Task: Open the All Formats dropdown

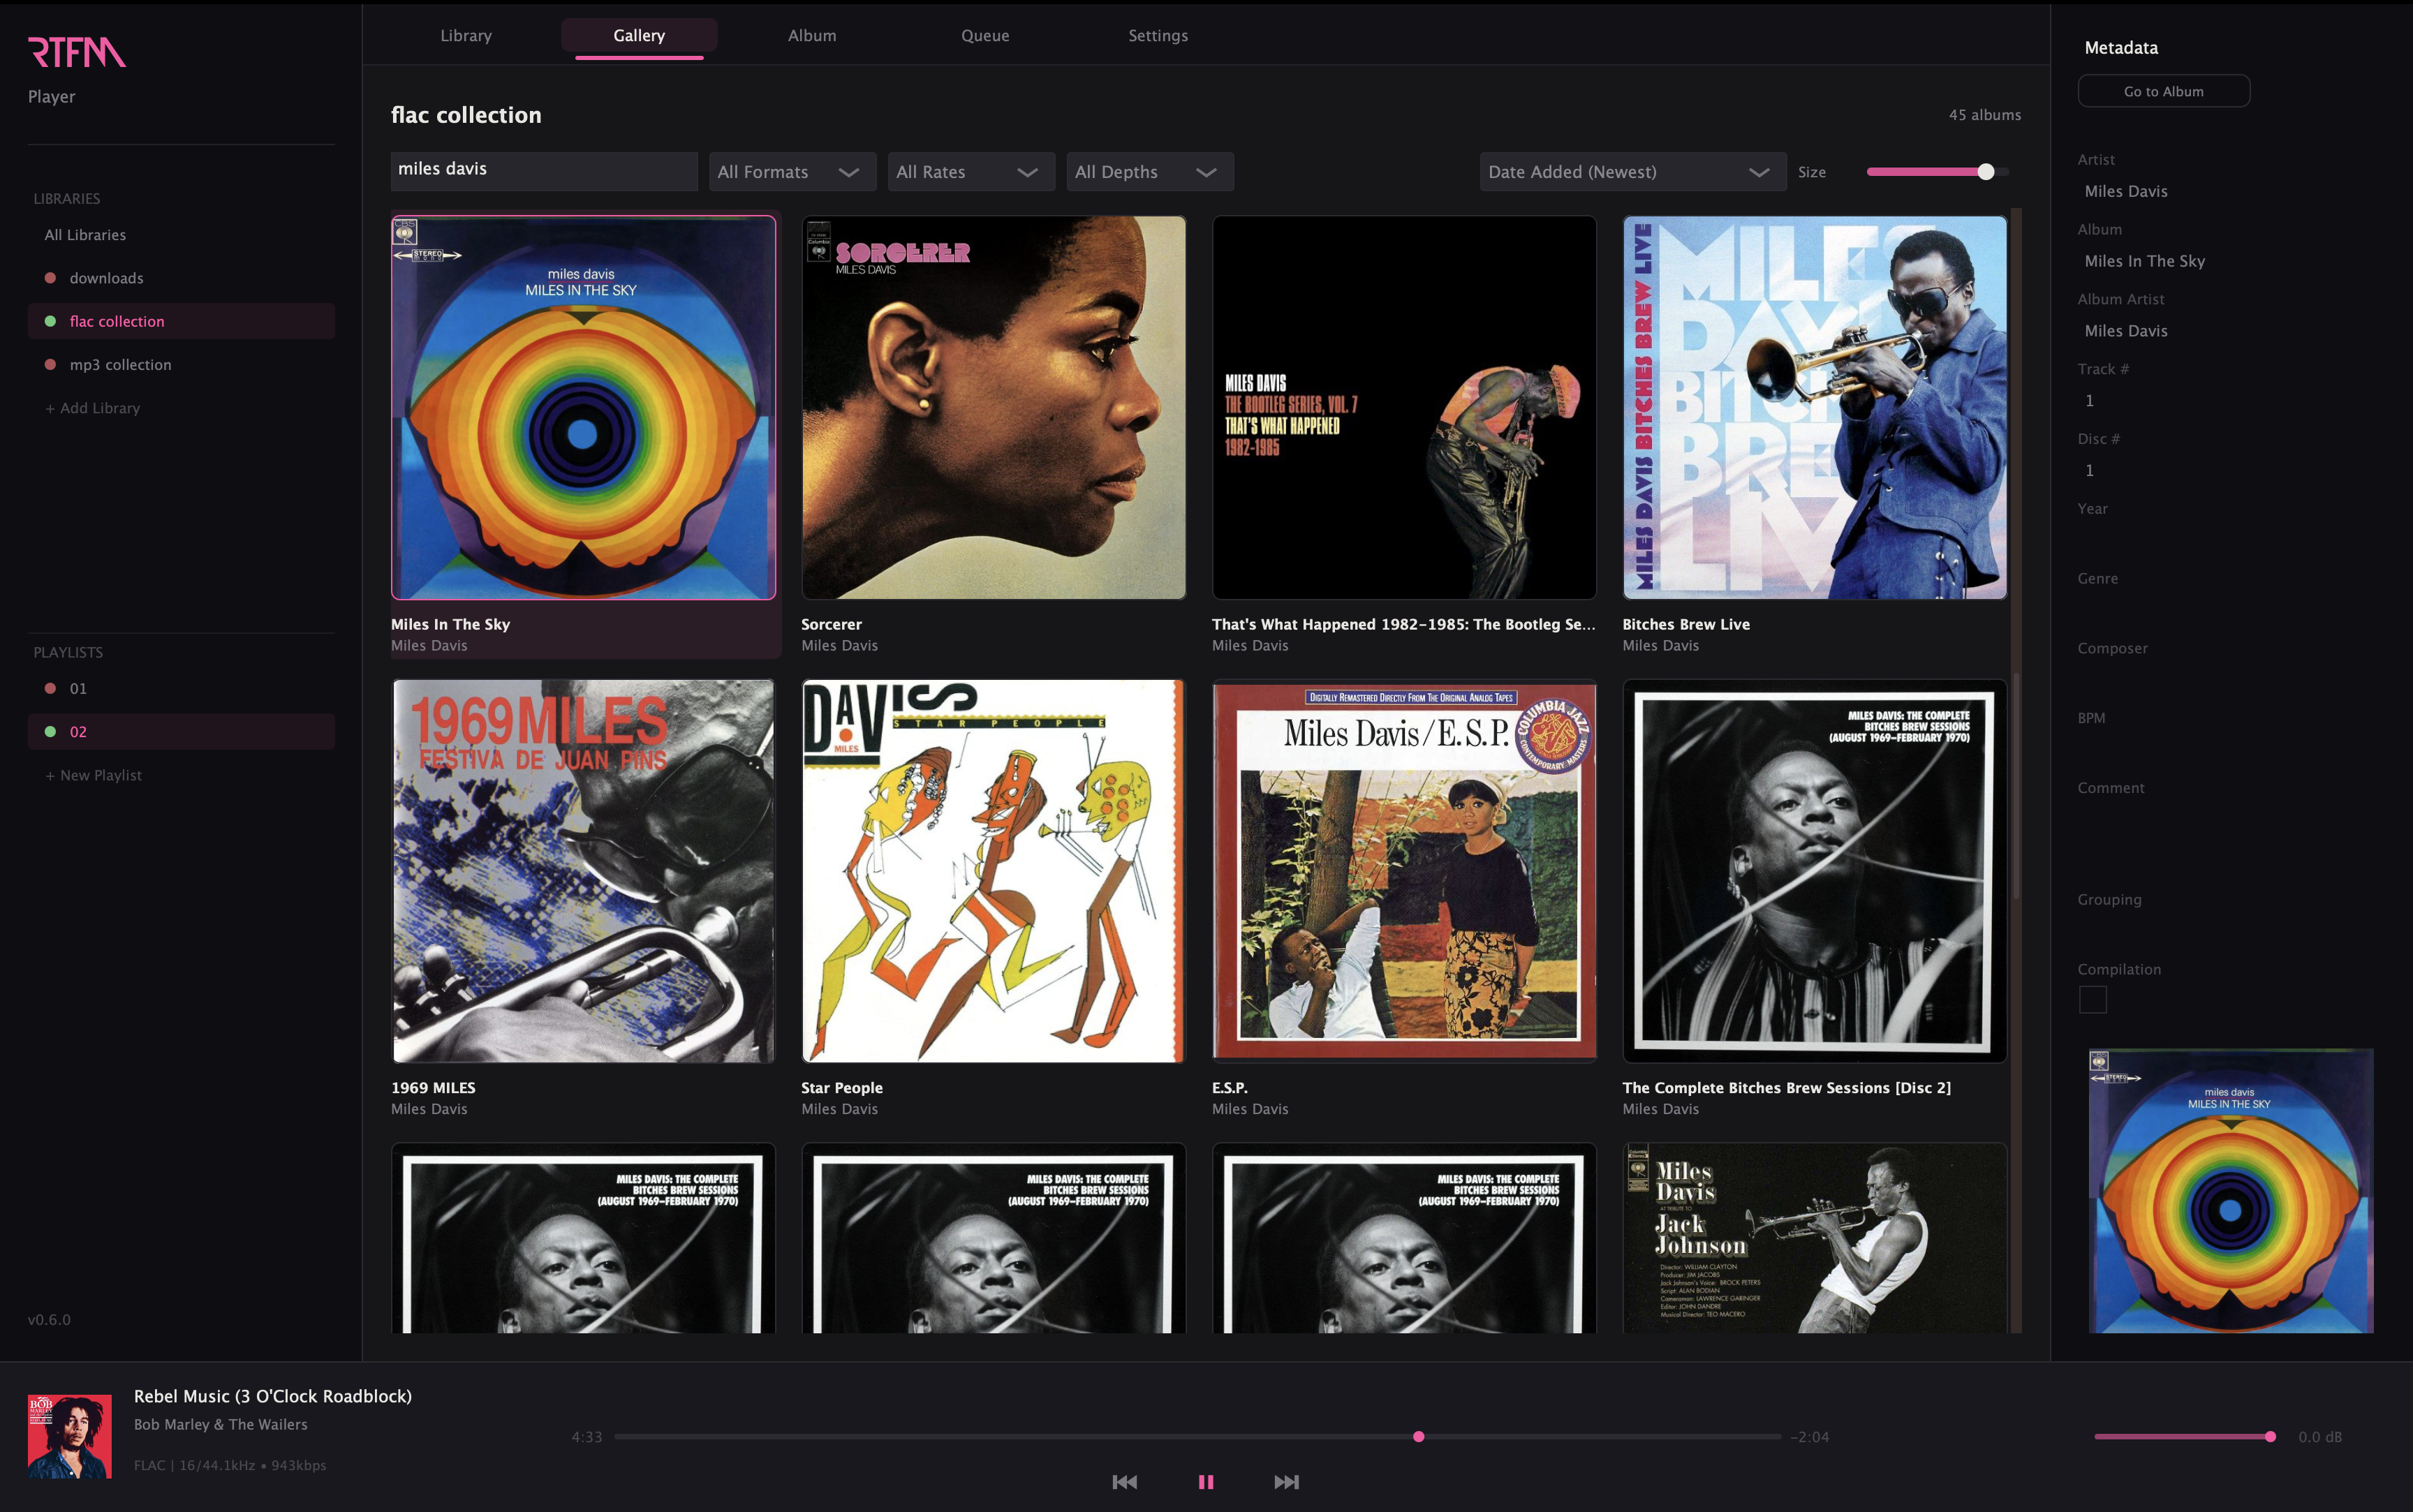Action: pyautogui.click(x=791, y=172)
